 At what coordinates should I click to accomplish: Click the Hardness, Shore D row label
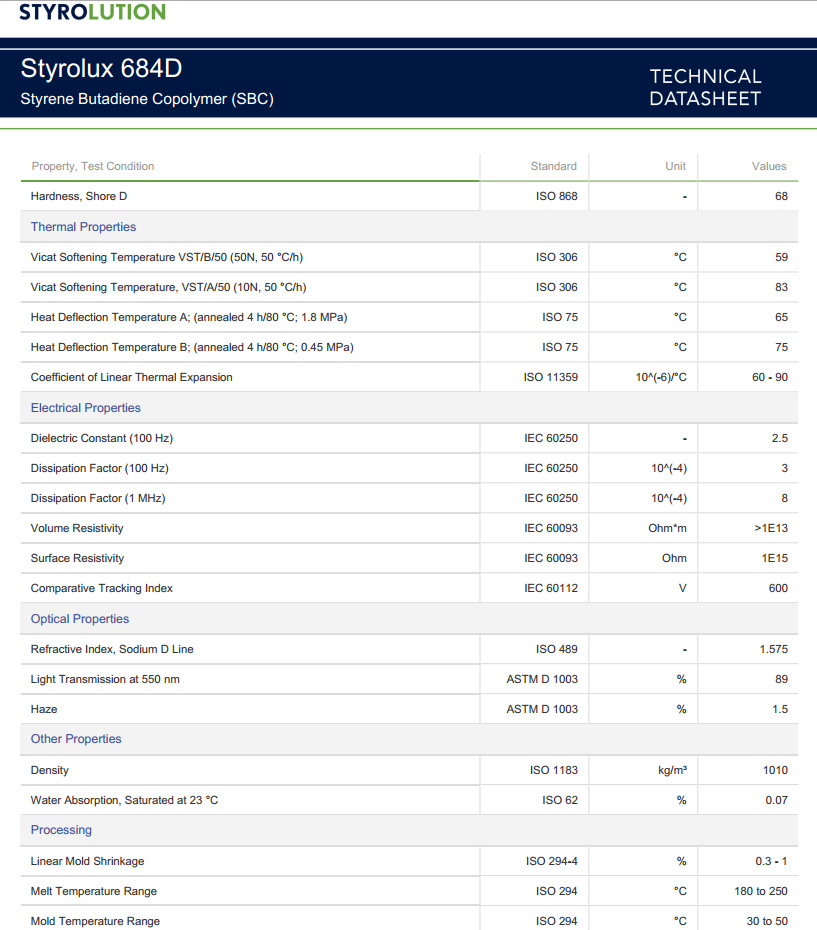pos(79,196)
